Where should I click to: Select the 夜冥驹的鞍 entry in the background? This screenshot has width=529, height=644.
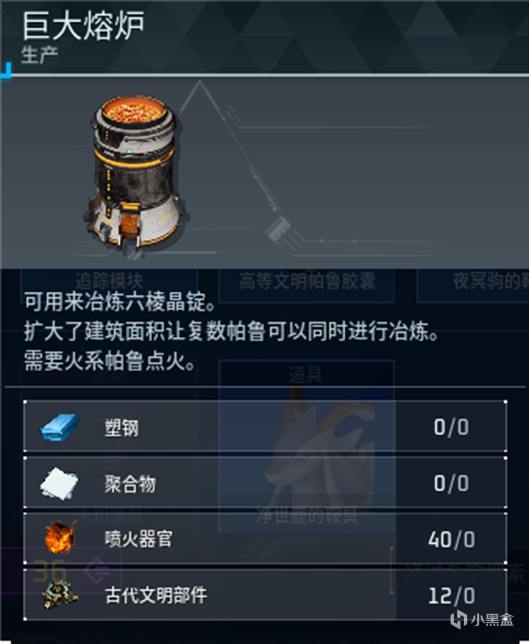[490, 282]
